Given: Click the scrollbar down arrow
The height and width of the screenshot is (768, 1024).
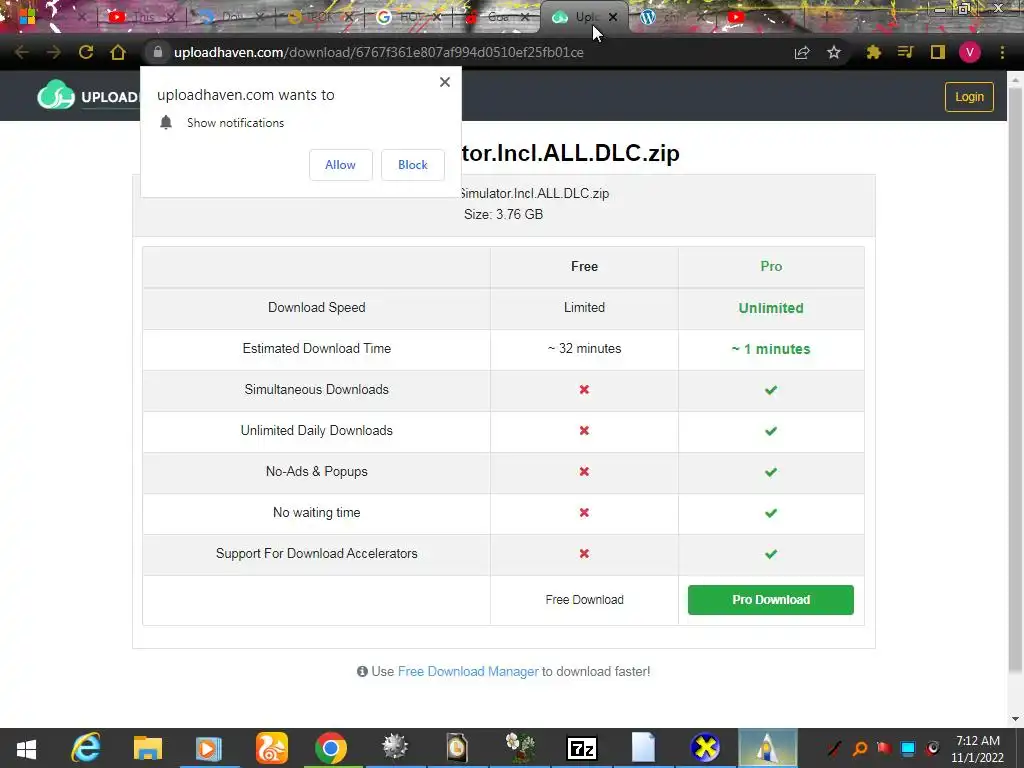Looking at the screenshot, I should click(1015, 718).
